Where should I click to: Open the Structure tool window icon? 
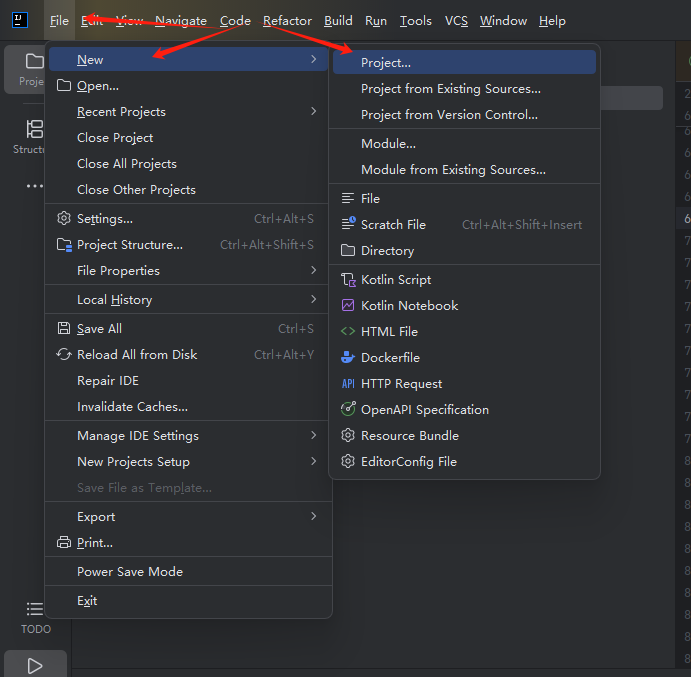coord(34,129)
